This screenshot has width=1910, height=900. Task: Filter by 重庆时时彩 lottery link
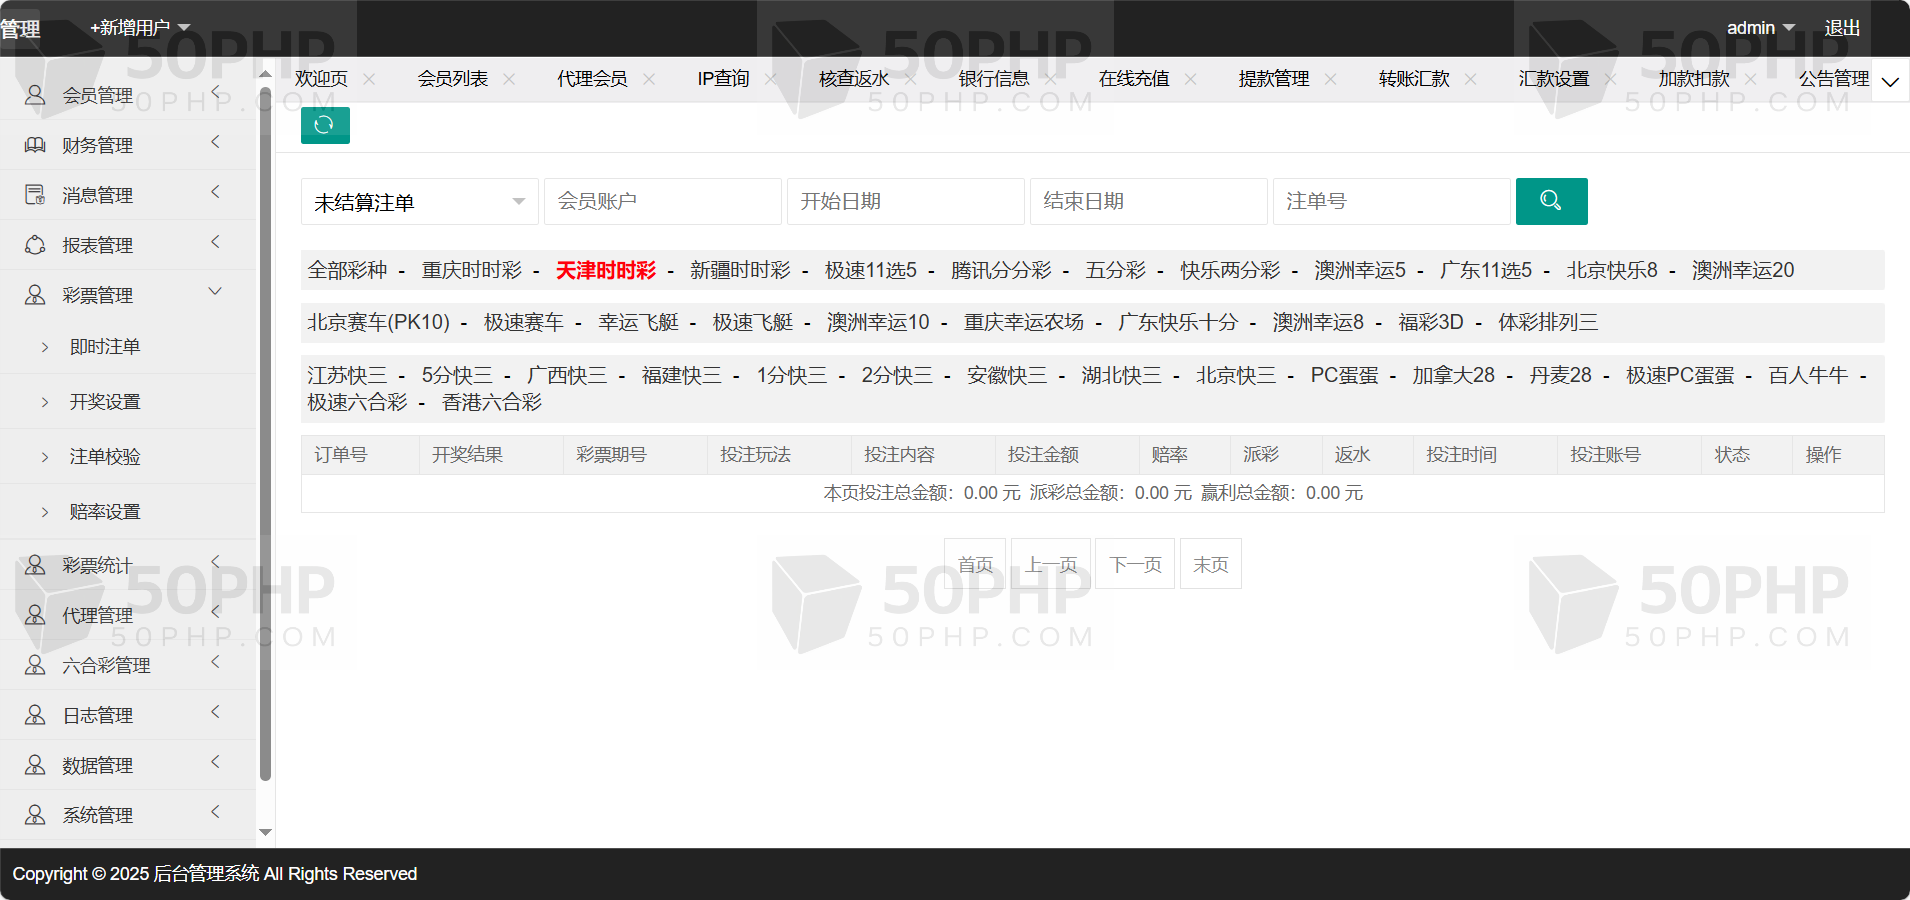coord(471,270)
